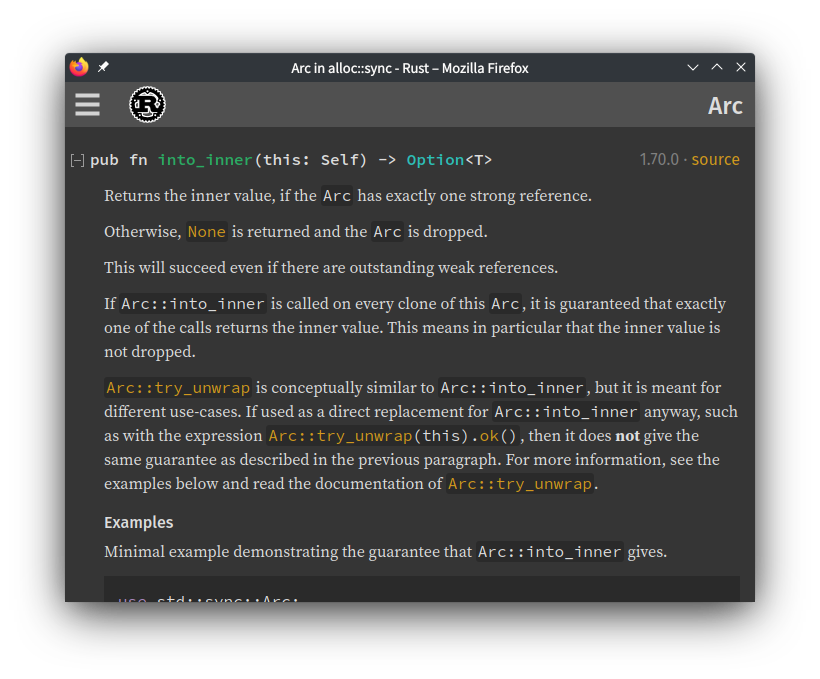The image size is (820, 679).
Task: Collapse the into_inner documentation block
Action: (77, 160)
